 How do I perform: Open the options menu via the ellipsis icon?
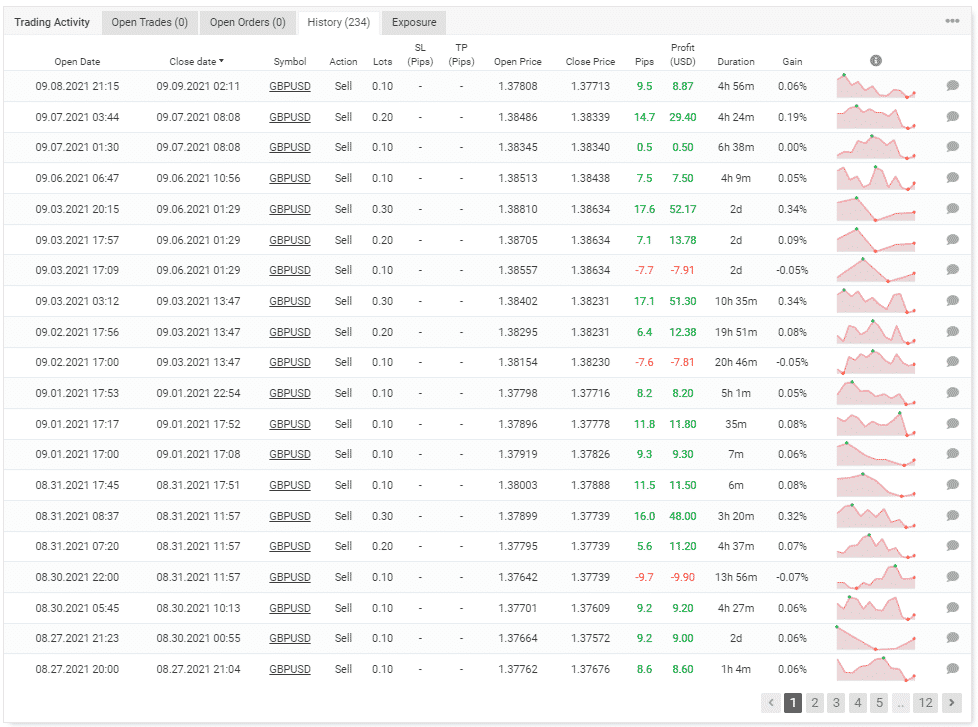coord(954,21)
